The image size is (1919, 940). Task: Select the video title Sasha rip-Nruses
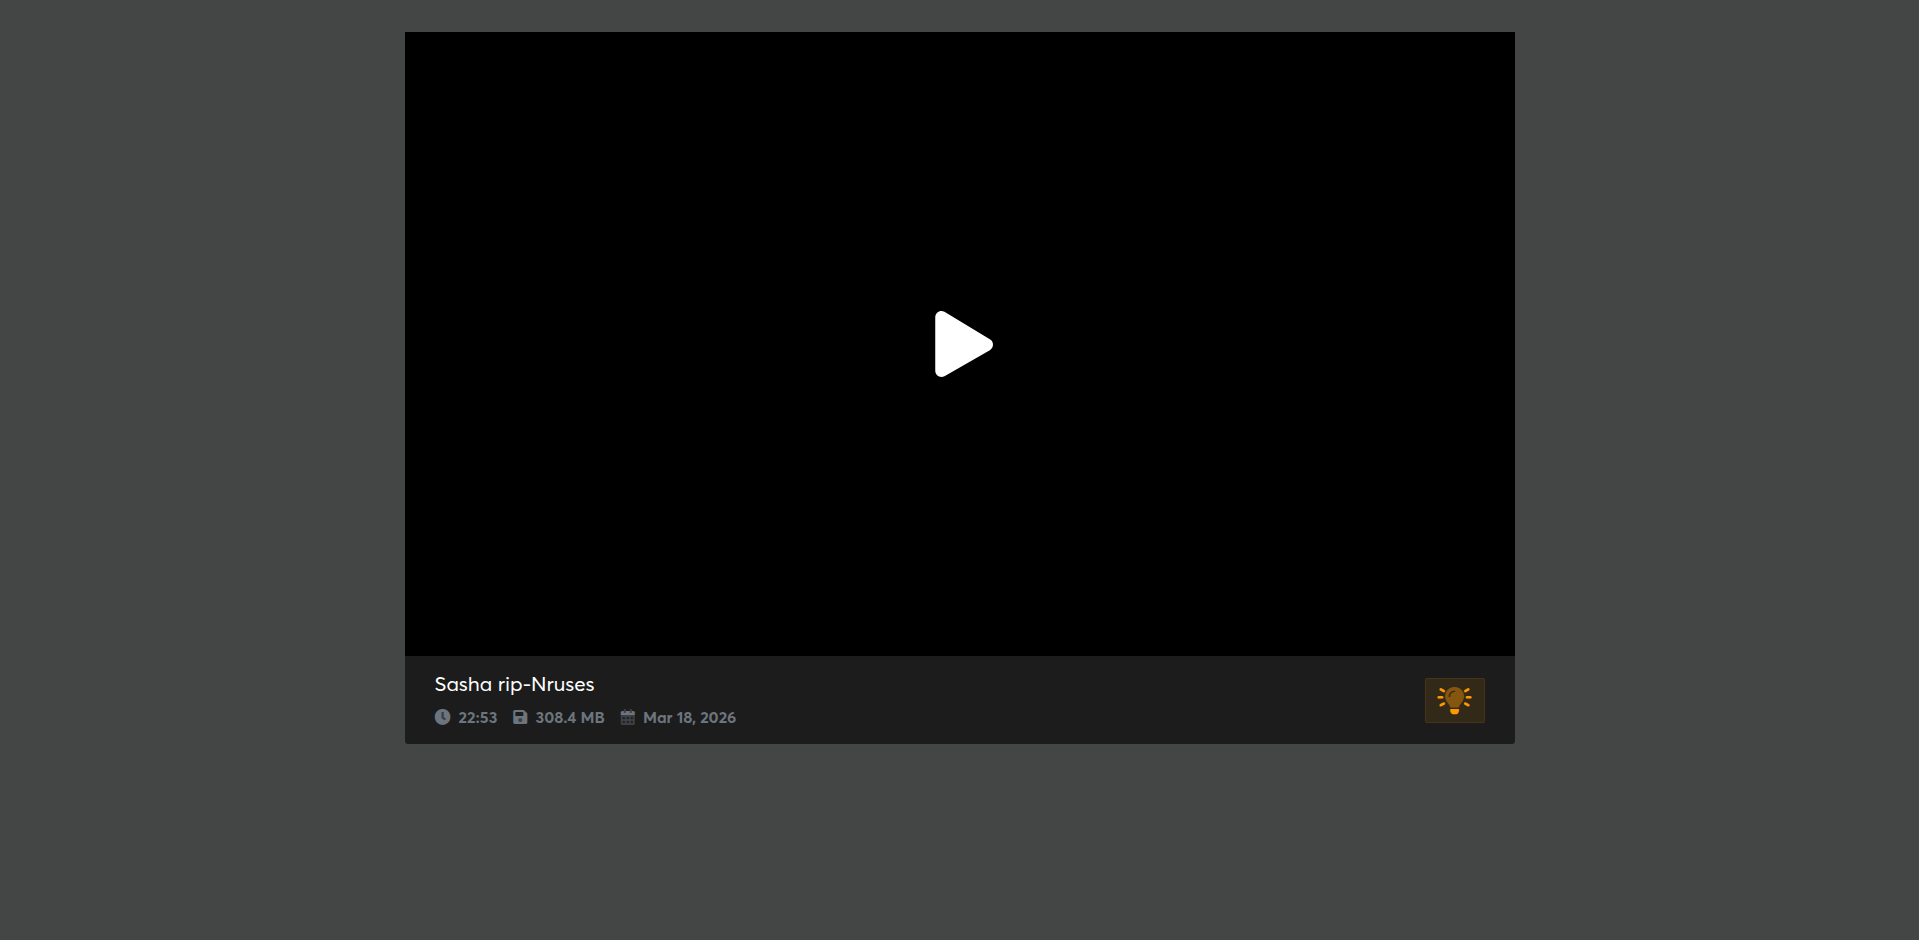(x=514, y=684)
